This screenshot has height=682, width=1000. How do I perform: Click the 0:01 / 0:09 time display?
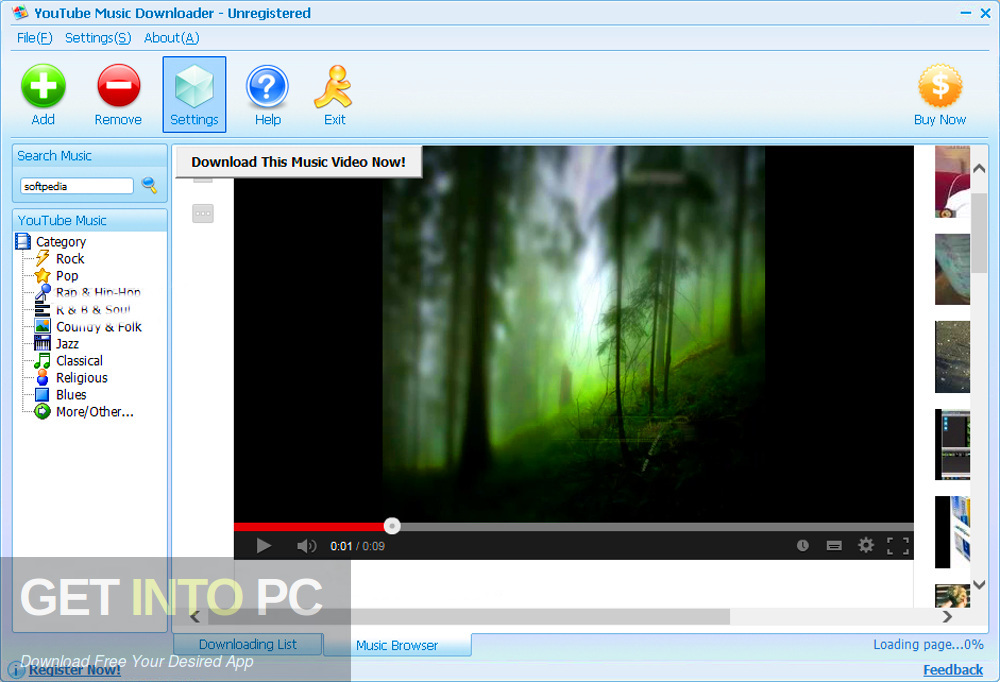357,546
